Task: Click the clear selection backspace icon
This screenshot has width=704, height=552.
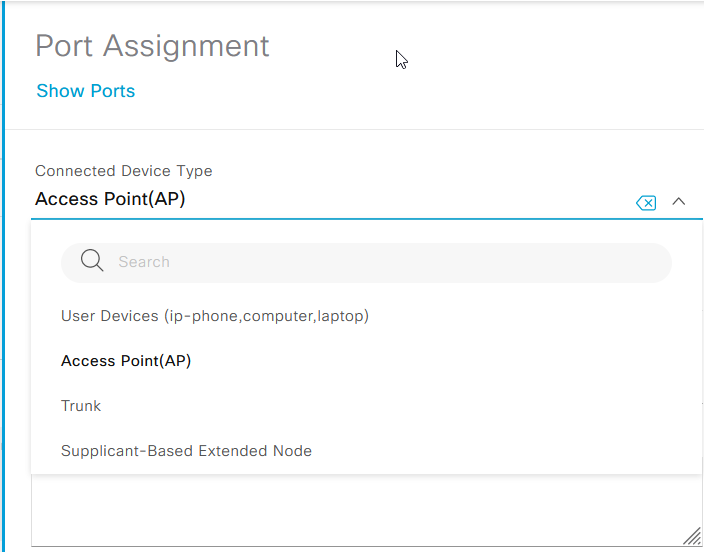Action: pos(646,203)
